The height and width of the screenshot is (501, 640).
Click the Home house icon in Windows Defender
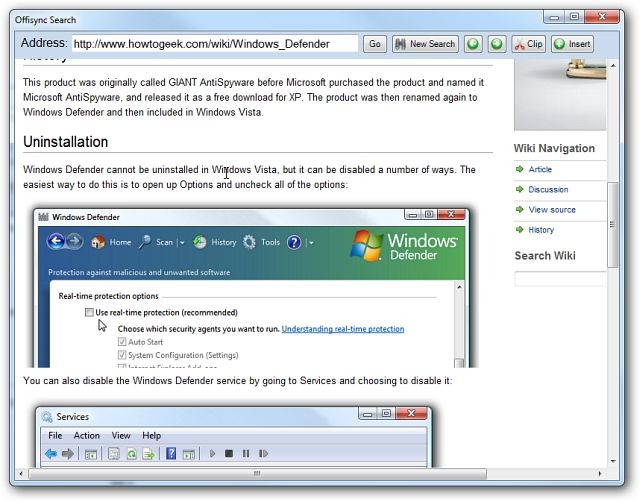tap(98, 242)
